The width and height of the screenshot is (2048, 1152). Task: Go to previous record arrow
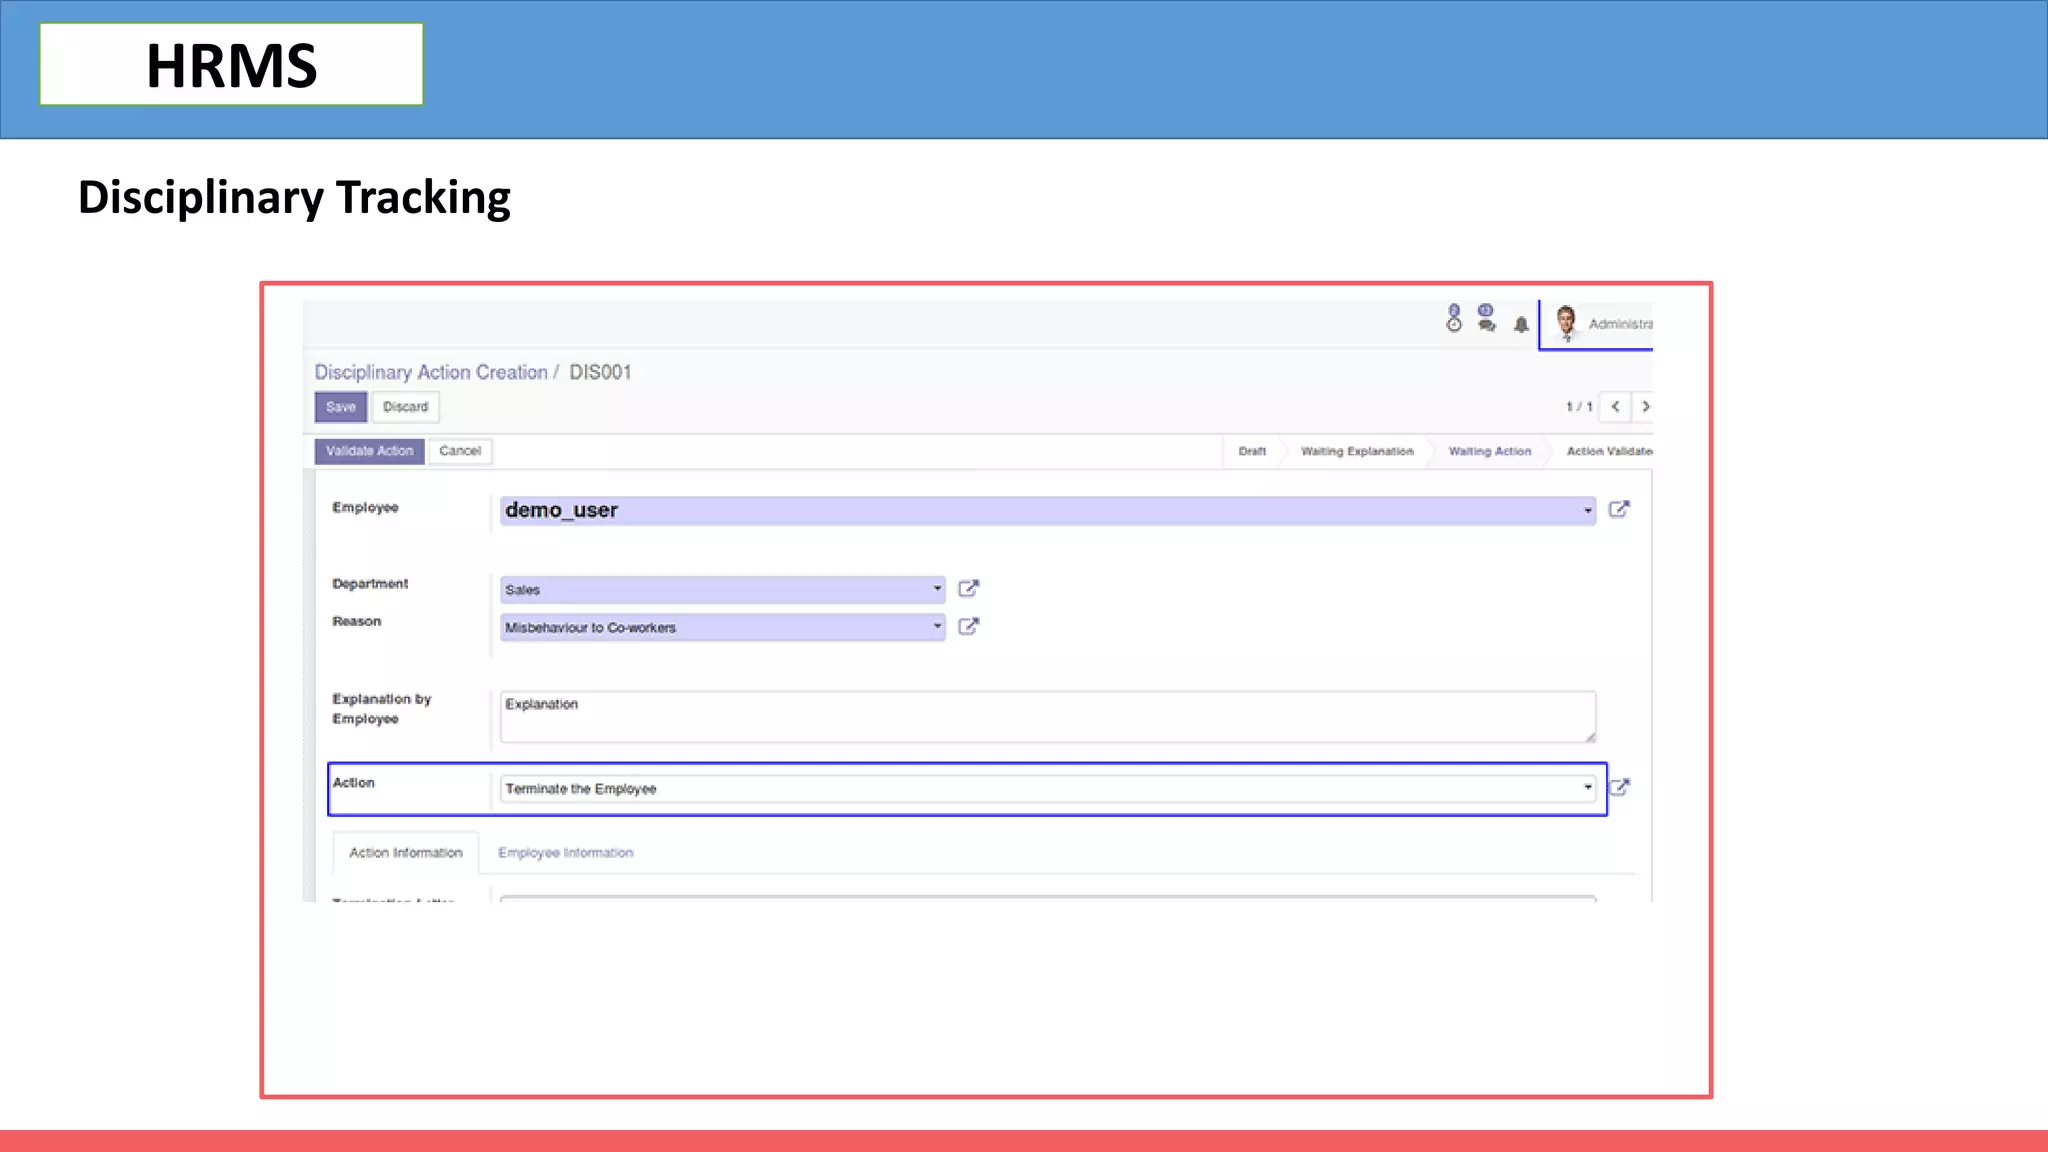click(x=1615, y=407)
